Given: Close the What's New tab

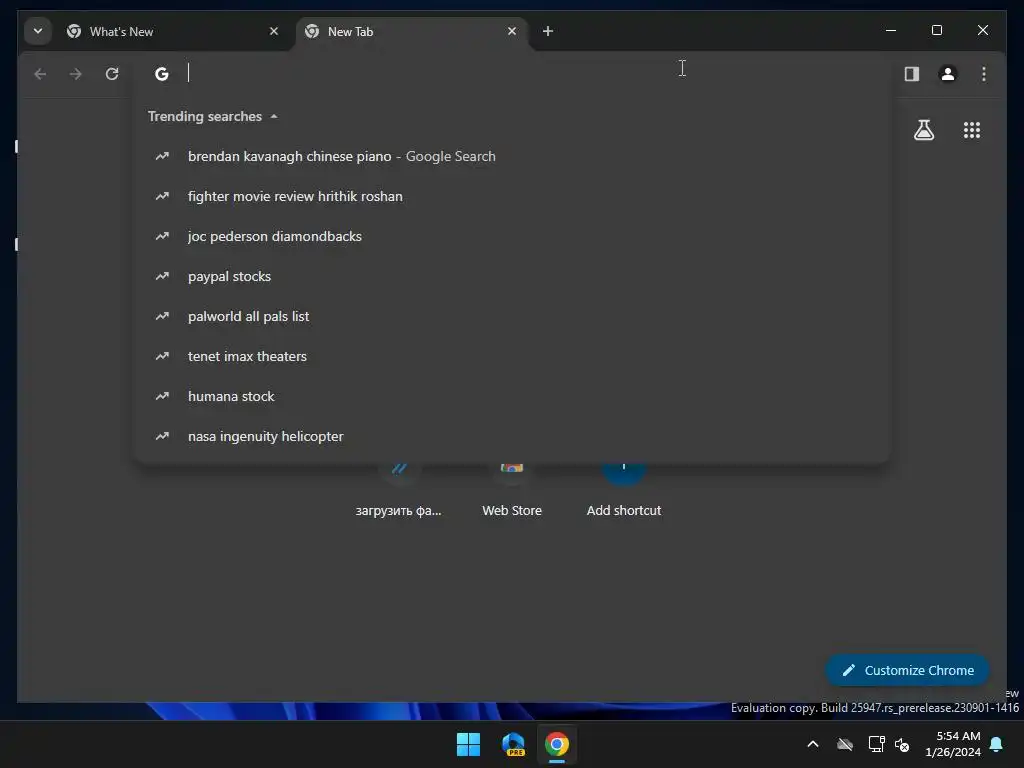Looking at the screenshot, I should coord(274,31).
